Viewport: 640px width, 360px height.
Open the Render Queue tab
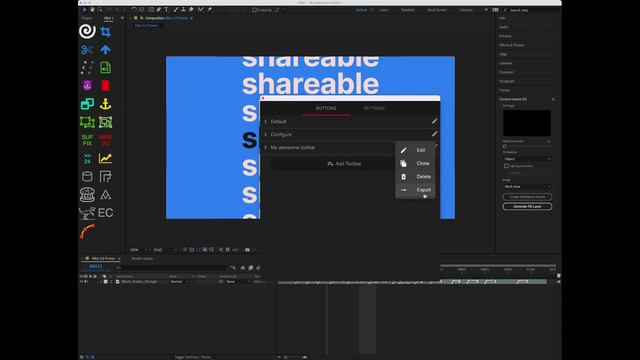point(142,258)
